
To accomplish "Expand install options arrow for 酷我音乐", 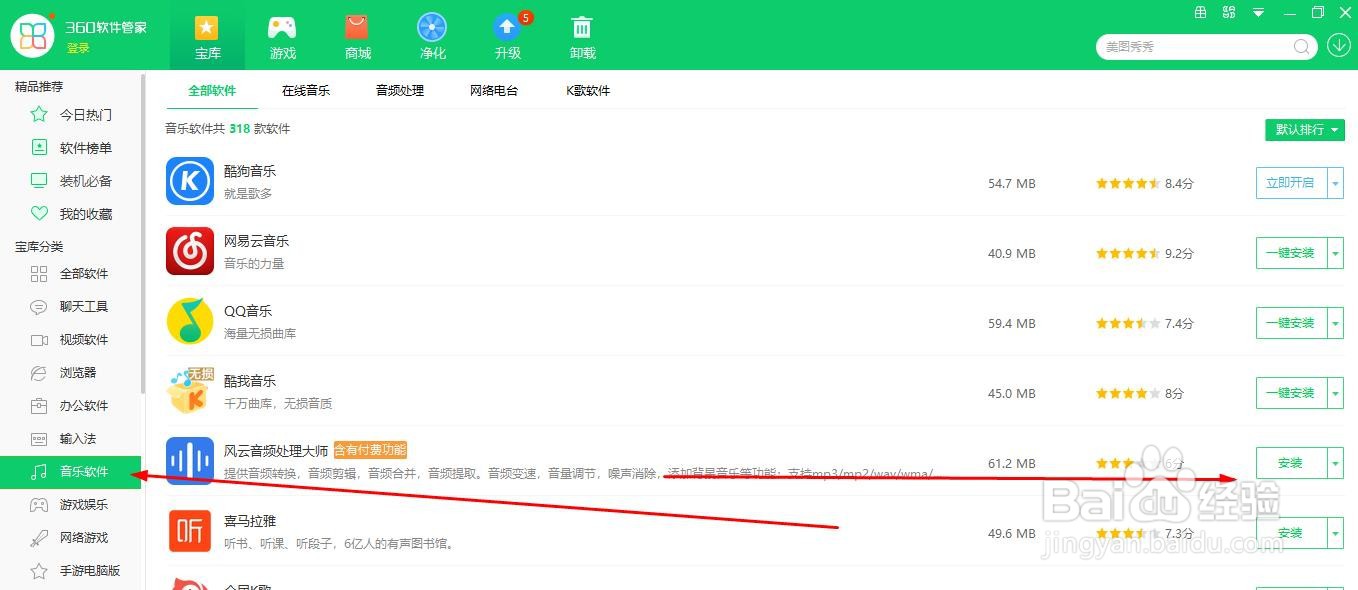I will coord(1336,393).
